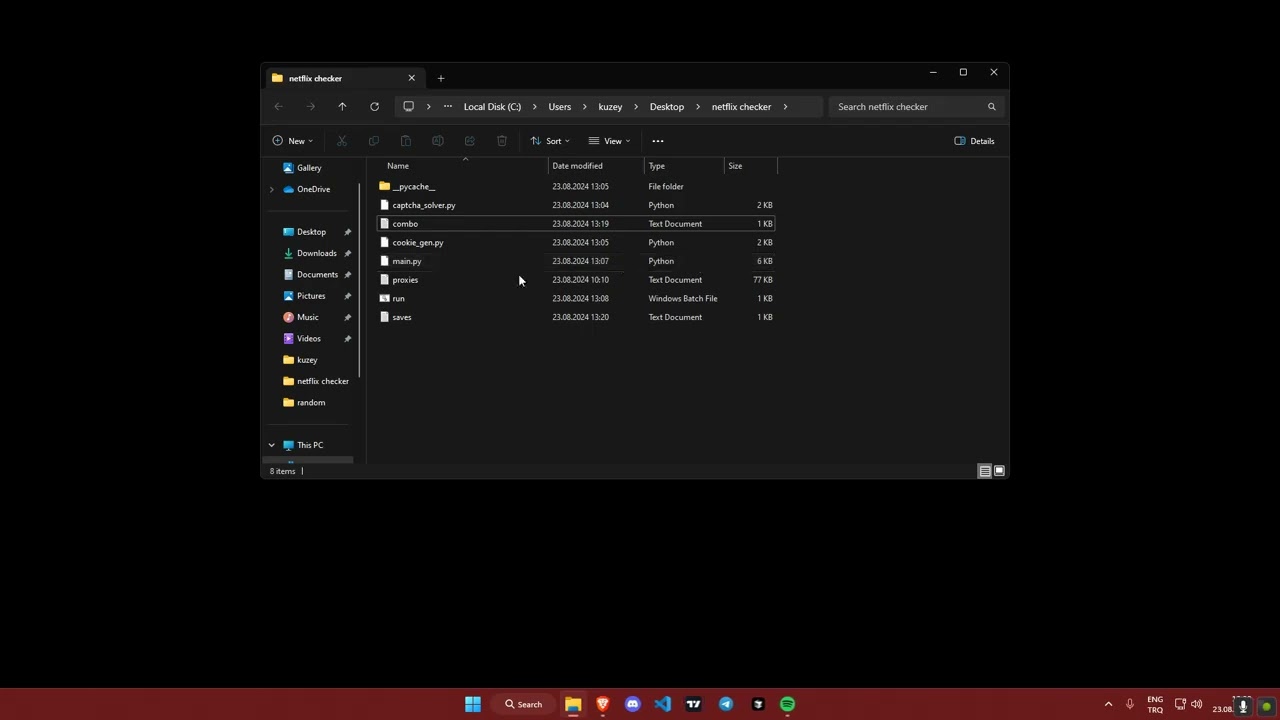Switch to large thumbnails view layout
Screen dimensions: 1280x720
999,471
